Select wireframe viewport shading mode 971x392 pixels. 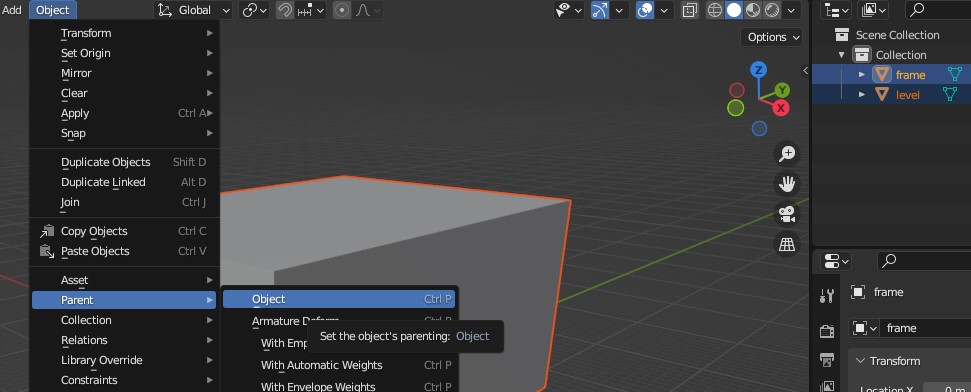tap(715, 10)
